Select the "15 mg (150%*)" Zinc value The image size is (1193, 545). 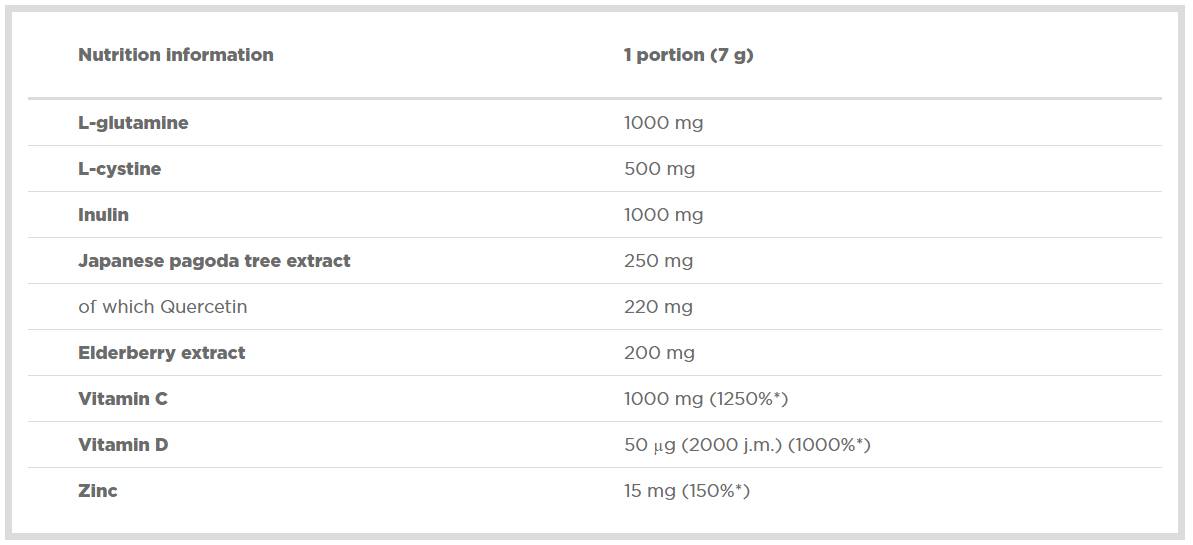click(x=686, y=491)
